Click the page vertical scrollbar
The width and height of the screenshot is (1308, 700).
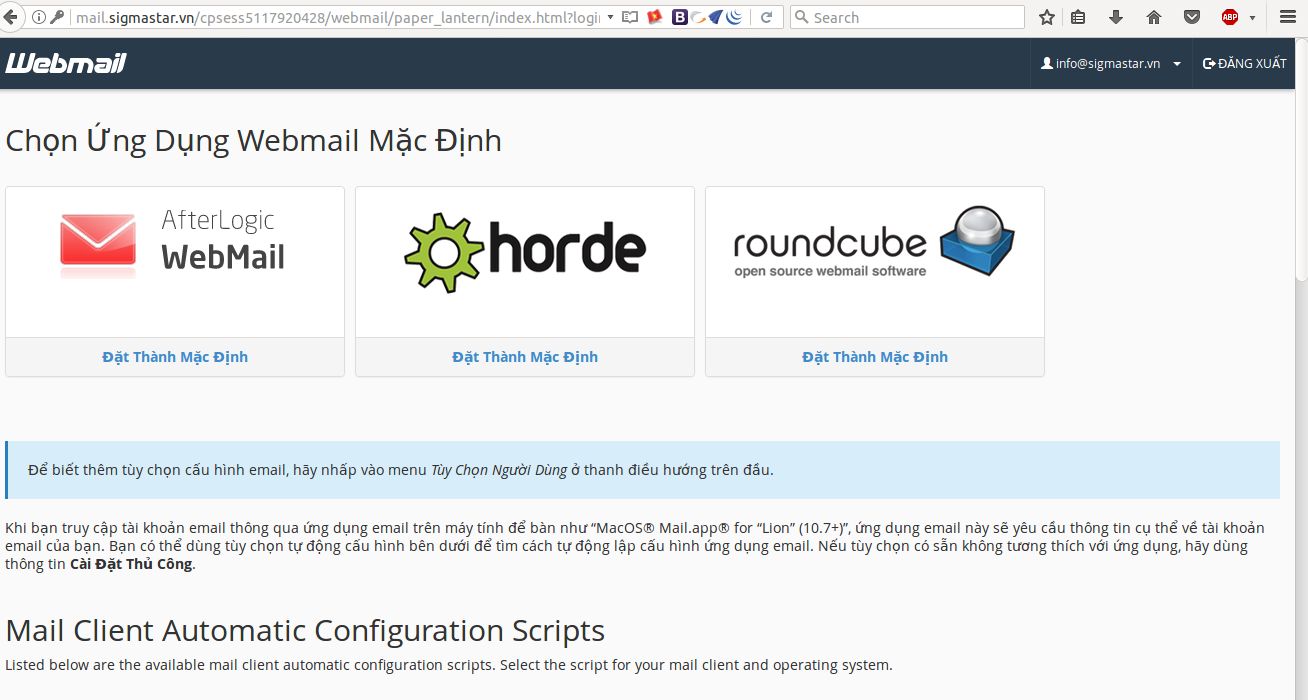(1301, 160)
